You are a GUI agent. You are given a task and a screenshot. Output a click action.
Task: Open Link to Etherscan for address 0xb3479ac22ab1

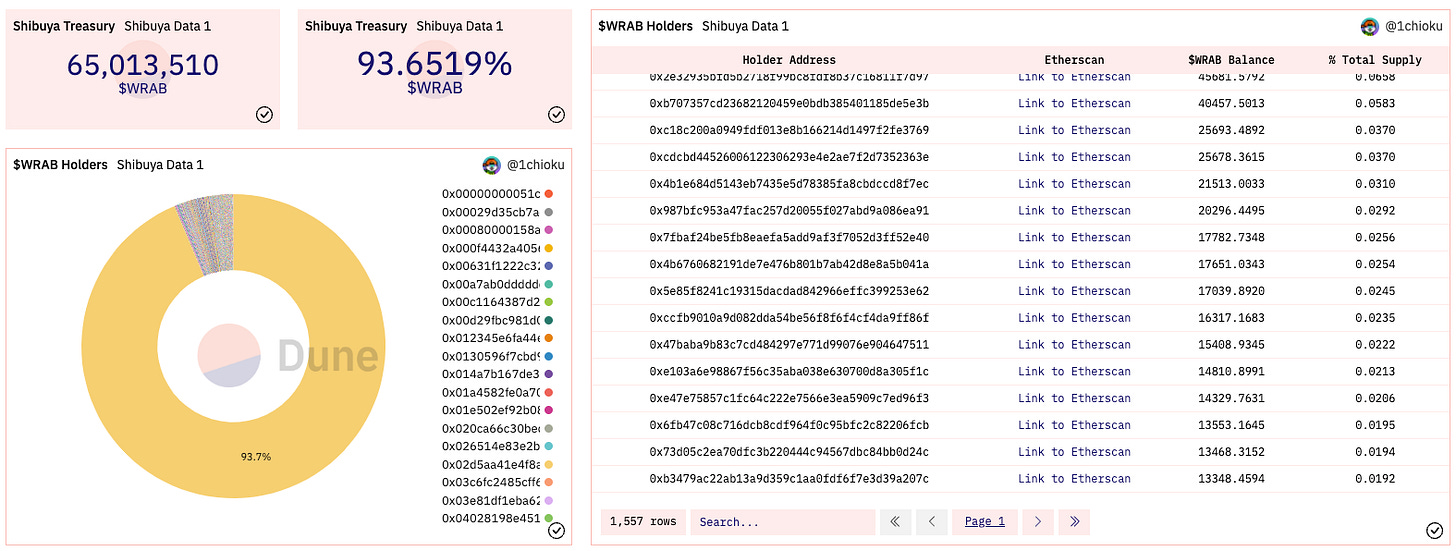[1074, 479]
